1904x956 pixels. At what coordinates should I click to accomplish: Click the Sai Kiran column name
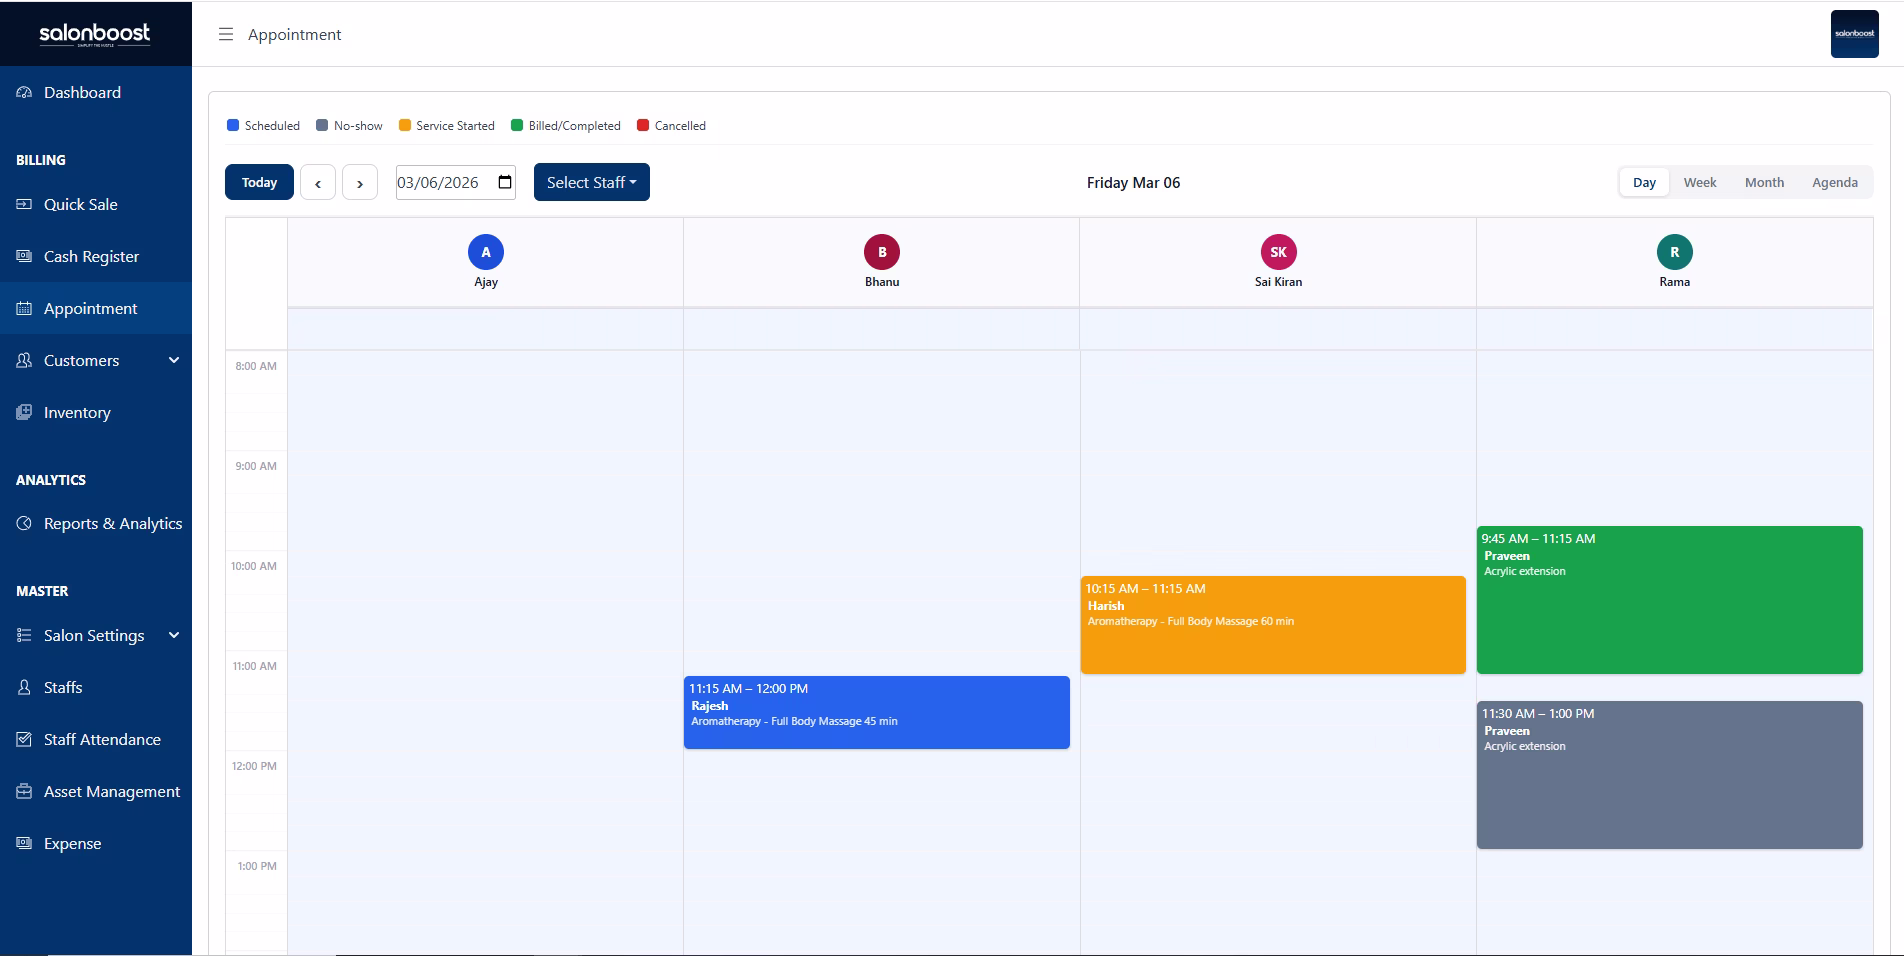tap(1278, 282)
